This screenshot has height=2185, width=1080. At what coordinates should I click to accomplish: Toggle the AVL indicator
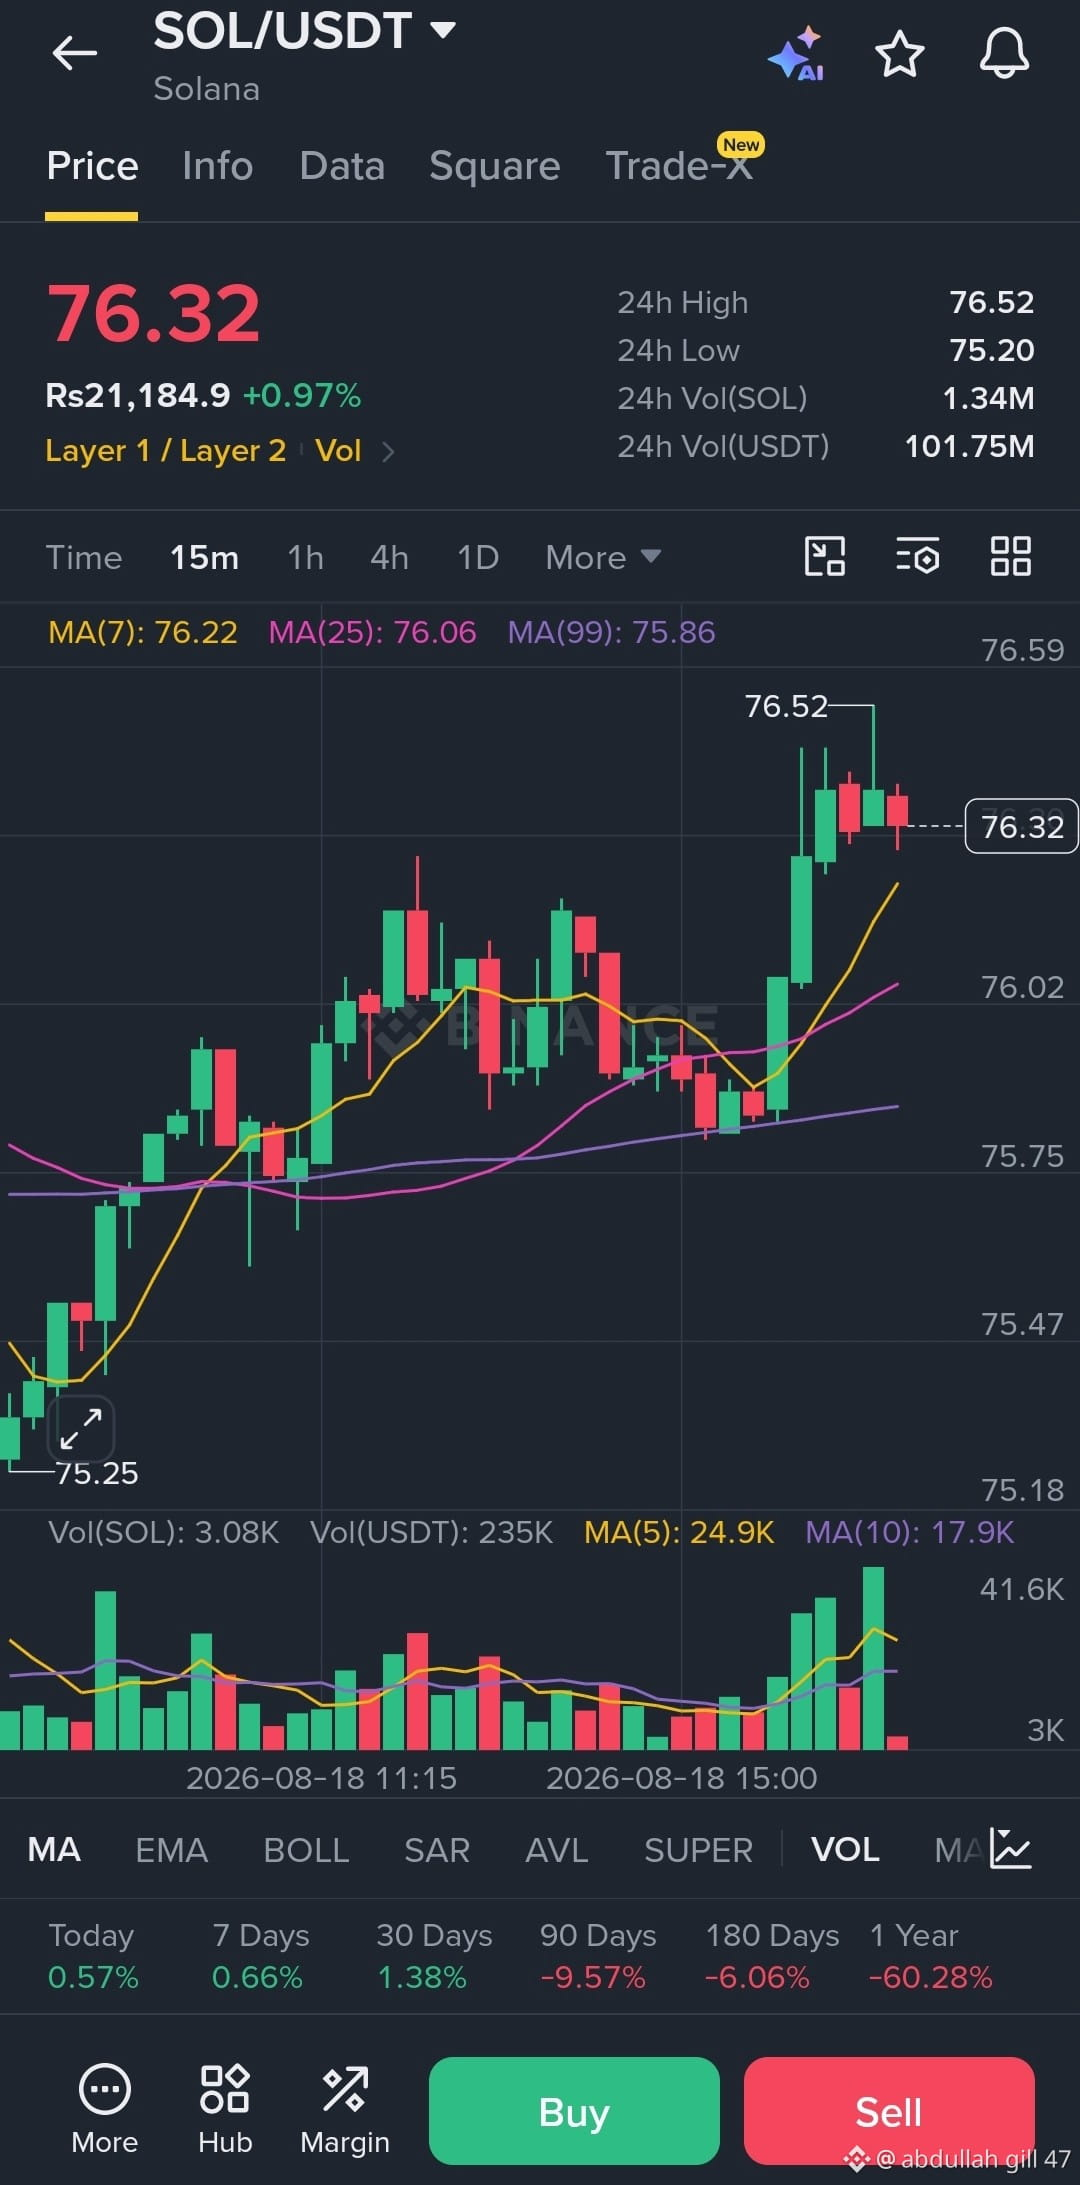(556, 1849)
